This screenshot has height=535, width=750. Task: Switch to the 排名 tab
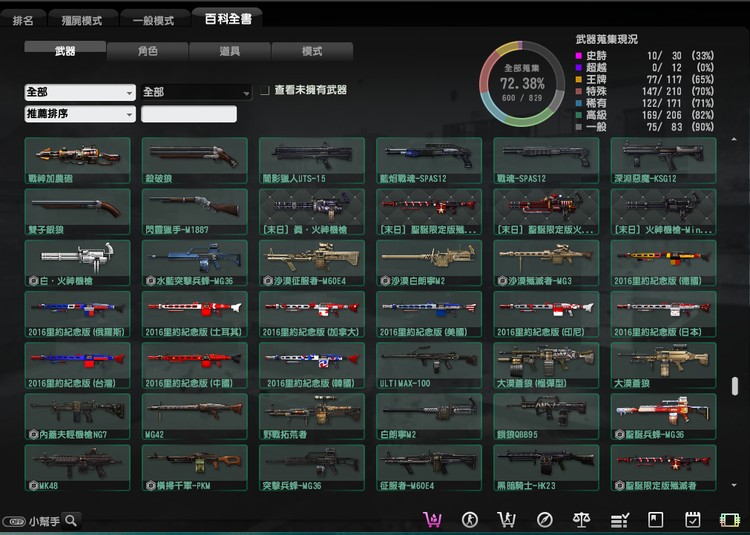[x=23, y=20]
